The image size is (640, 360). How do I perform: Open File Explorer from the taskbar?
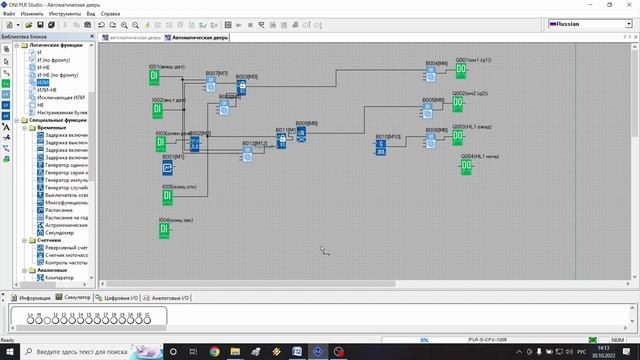[235, 351]
